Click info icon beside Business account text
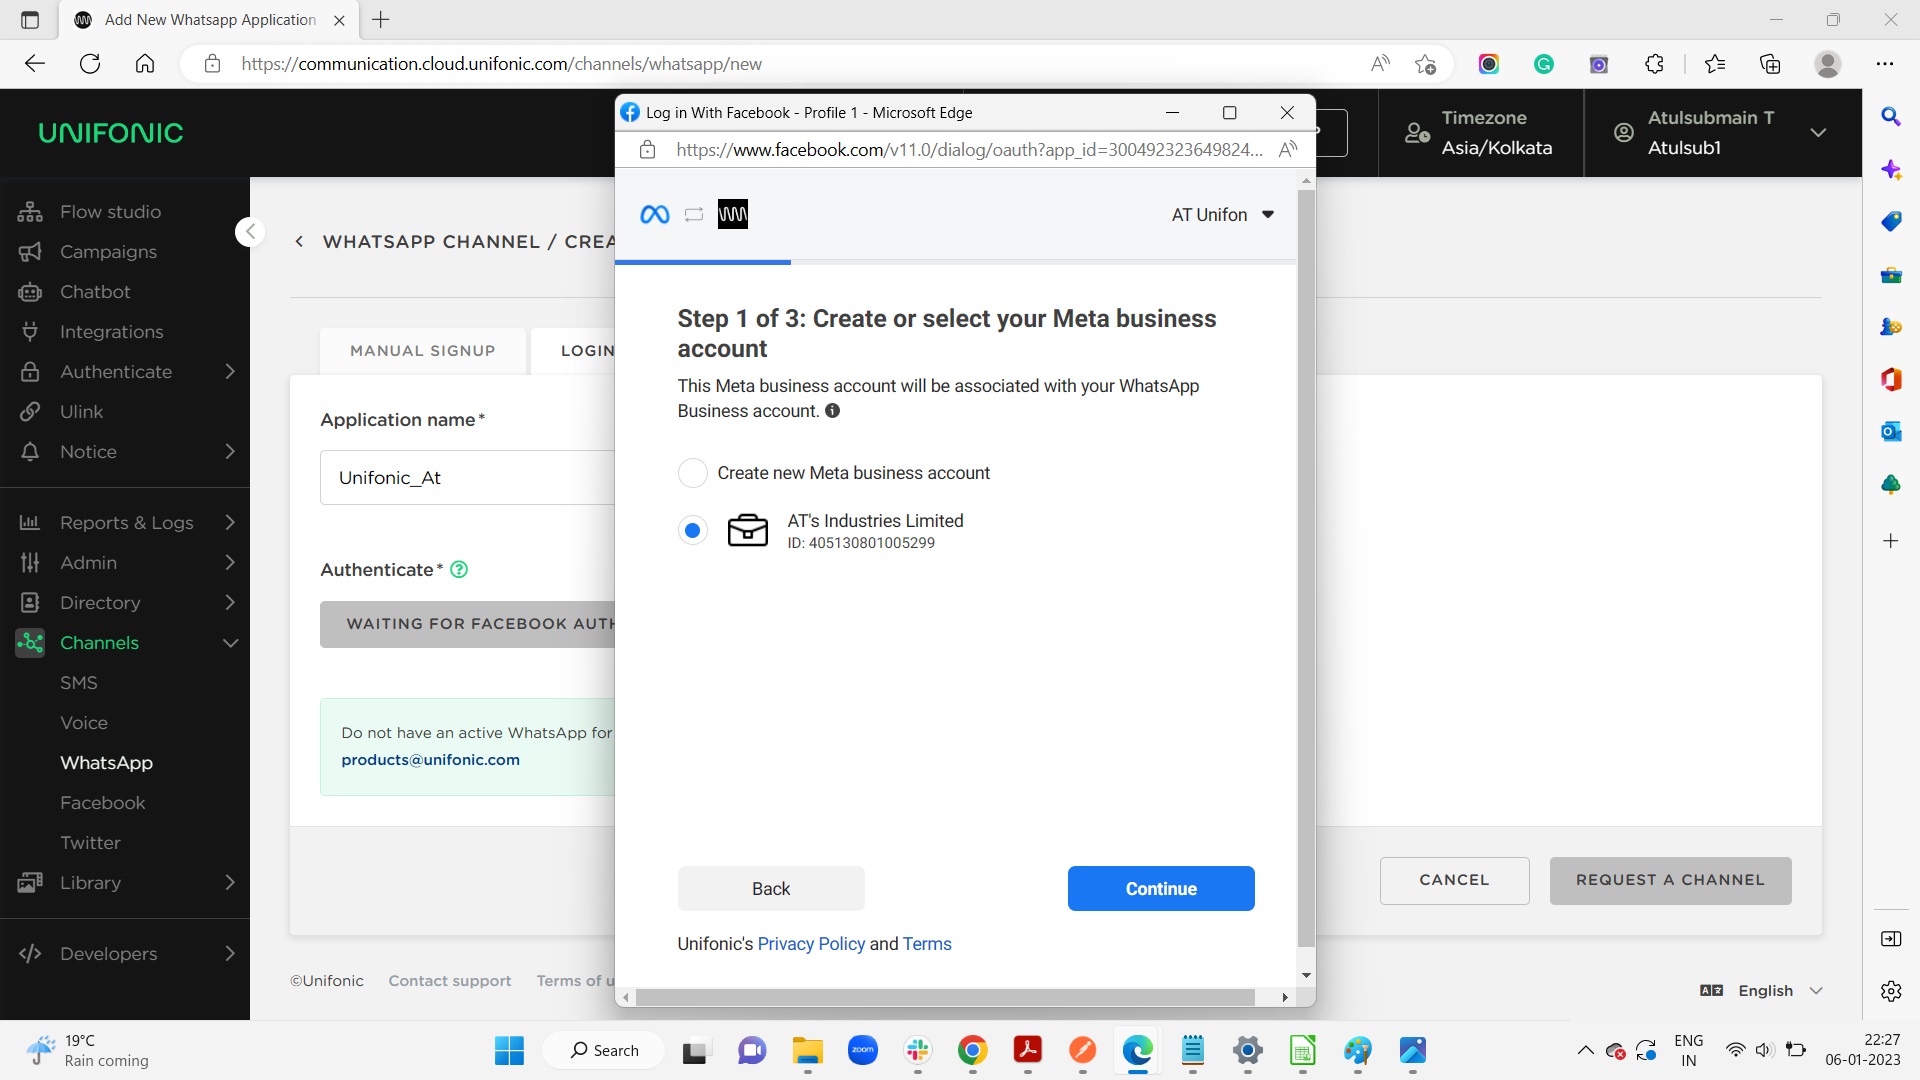 pos(832,411)
